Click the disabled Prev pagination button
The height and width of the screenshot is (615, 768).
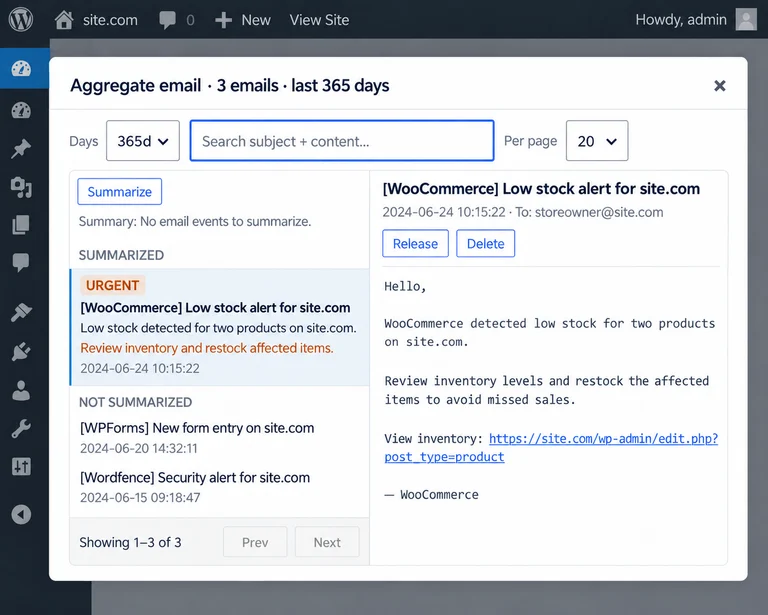[255, 542]
